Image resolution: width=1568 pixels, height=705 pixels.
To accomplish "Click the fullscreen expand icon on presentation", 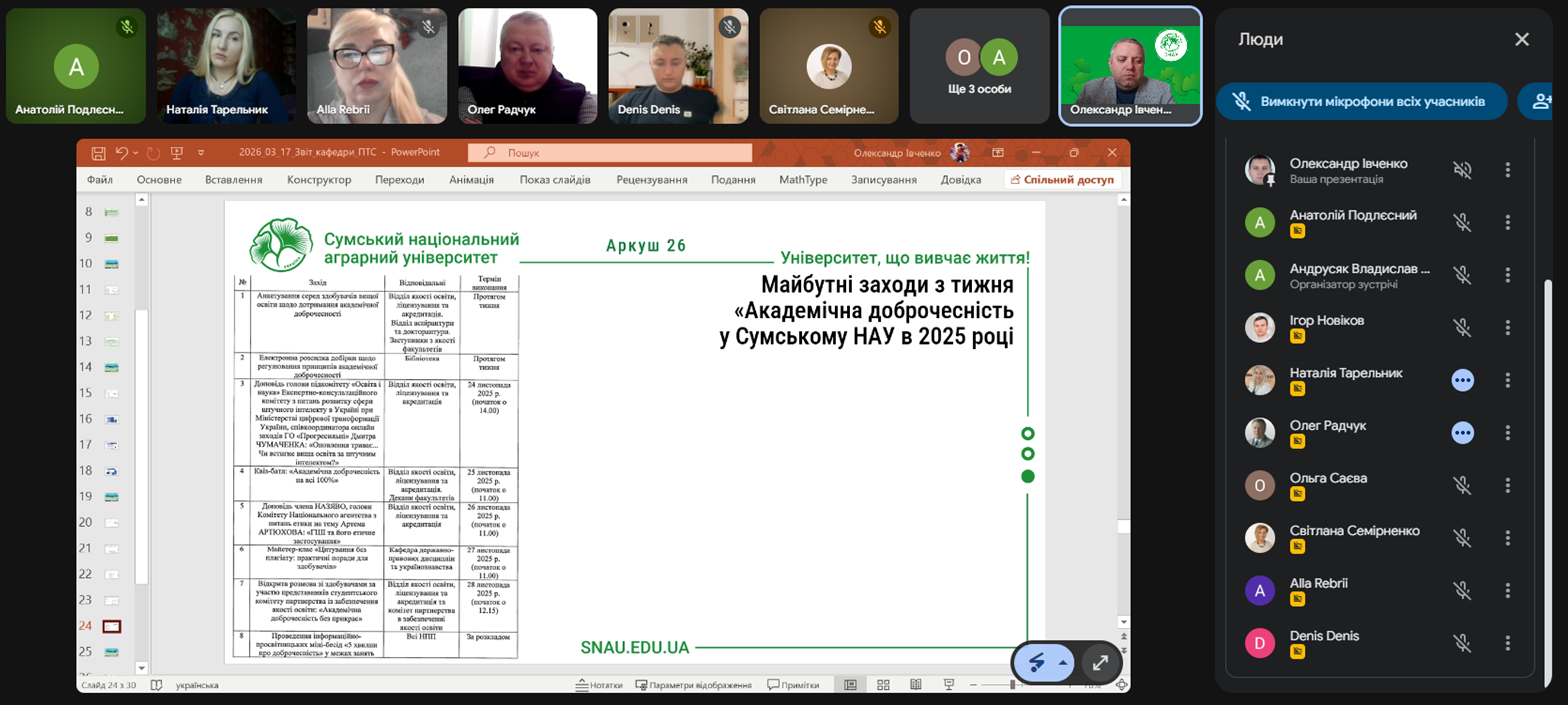I will (1100, 662).
